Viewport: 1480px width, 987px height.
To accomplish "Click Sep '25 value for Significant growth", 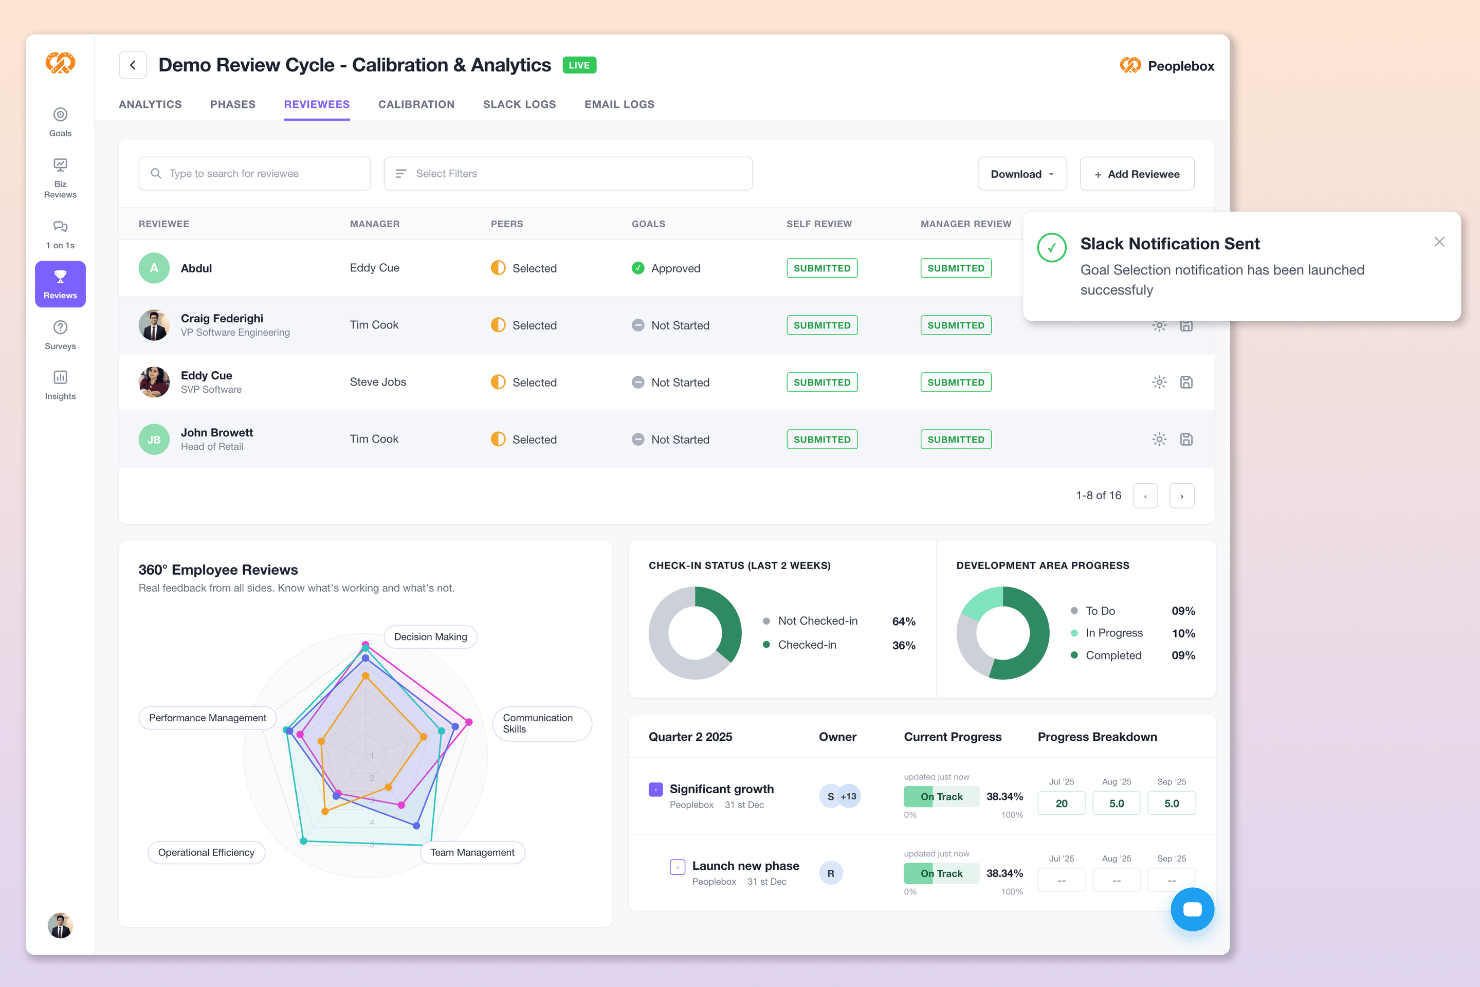I will coord(1172,803).
